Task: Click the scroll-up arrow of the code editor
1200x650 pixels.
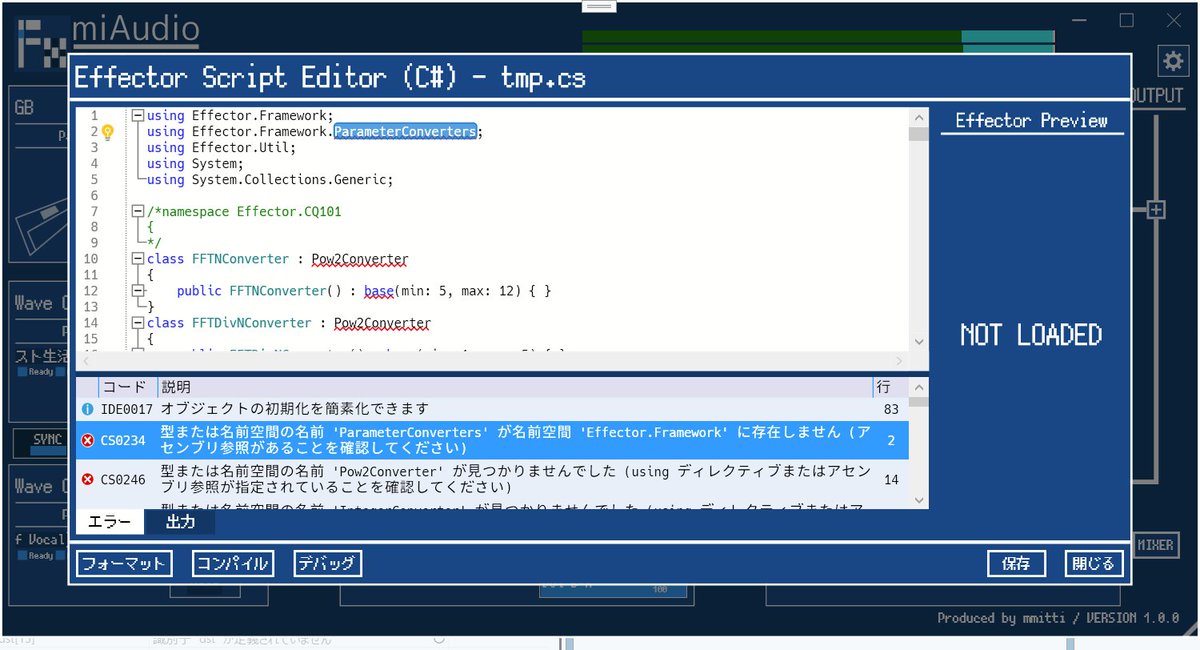Action: click(x=918, y=116)
